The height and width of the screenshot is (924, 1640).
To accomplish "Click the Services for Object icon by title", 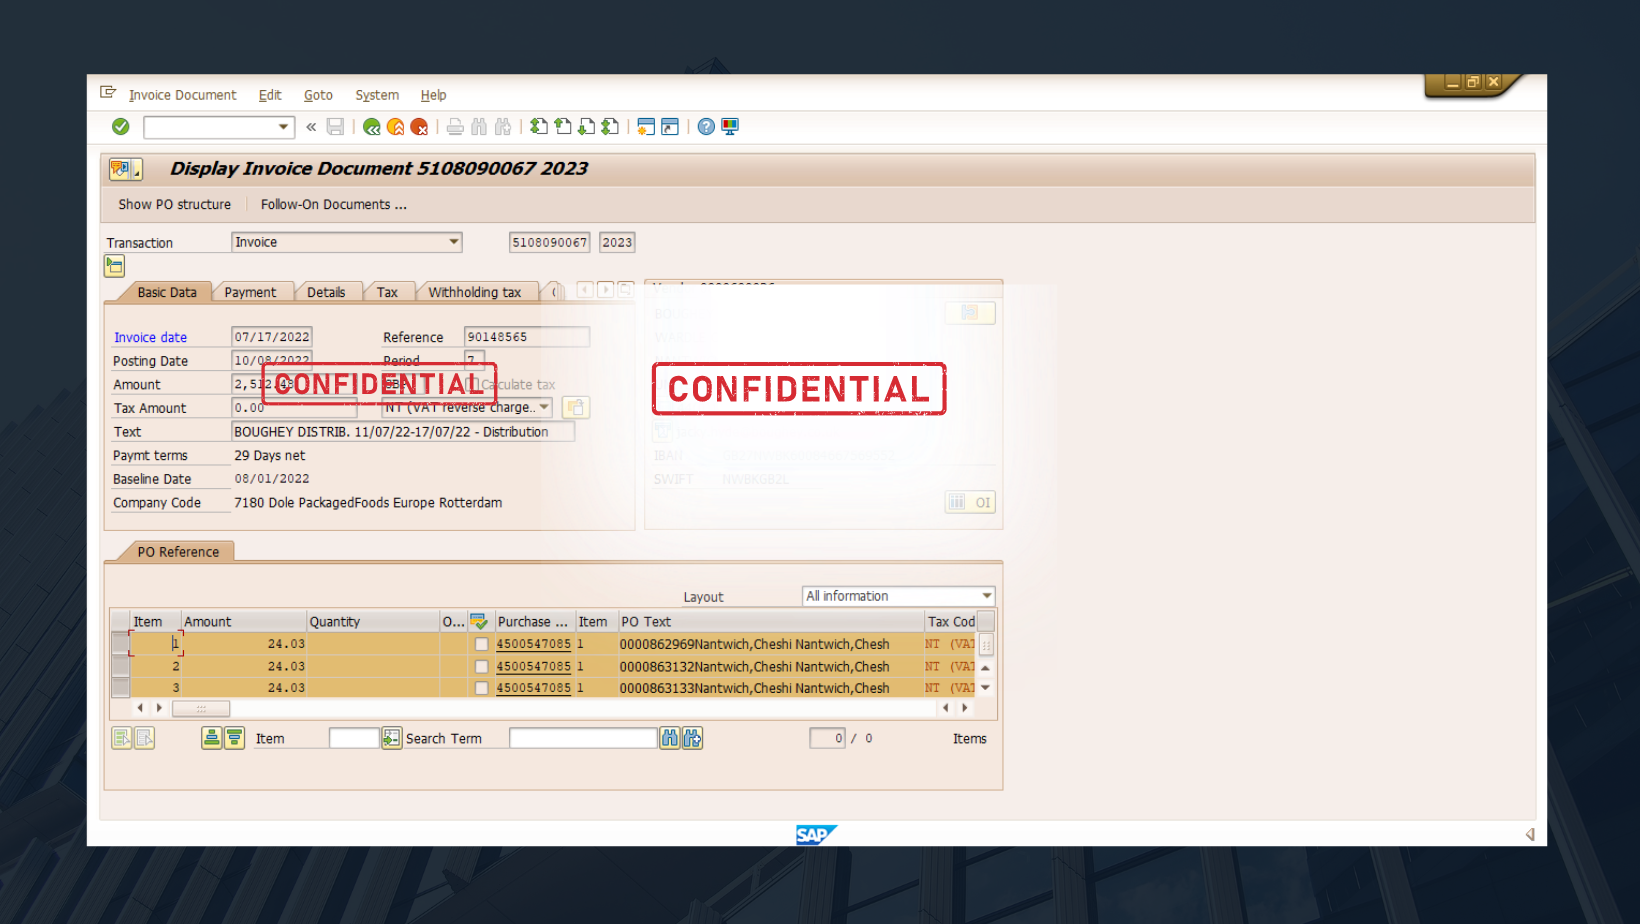I will (125, 169).
